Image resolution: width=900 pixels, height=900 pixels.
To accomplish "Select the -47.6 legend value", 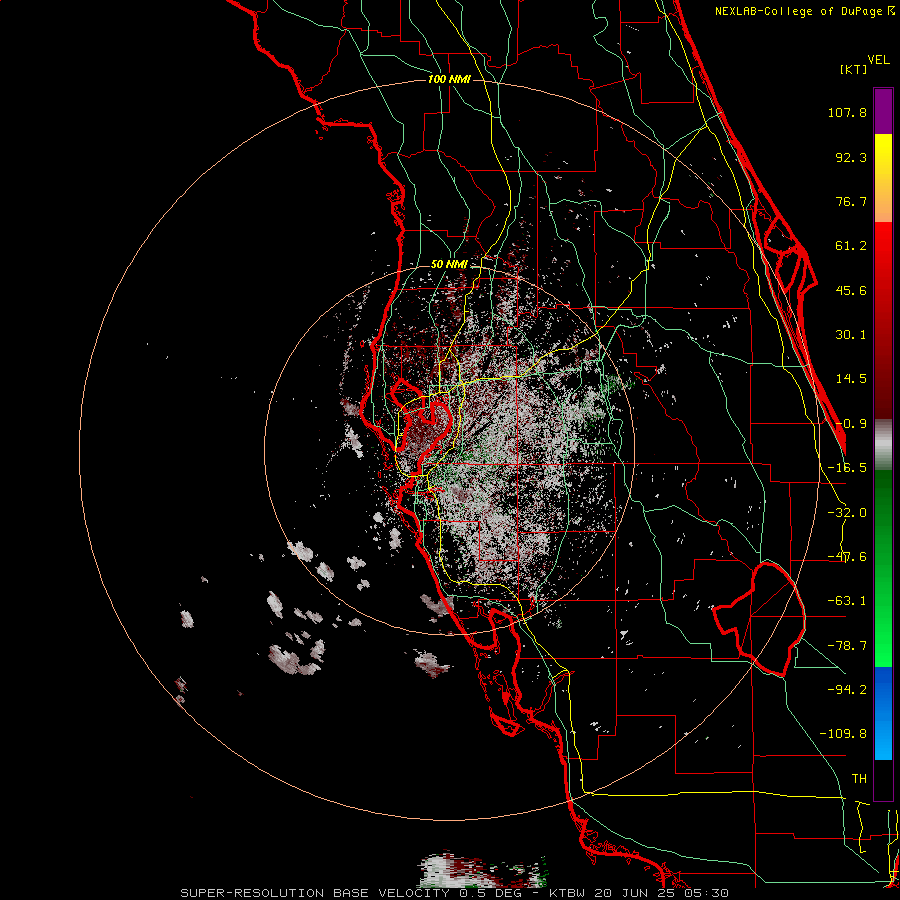I will pos(847,557).
